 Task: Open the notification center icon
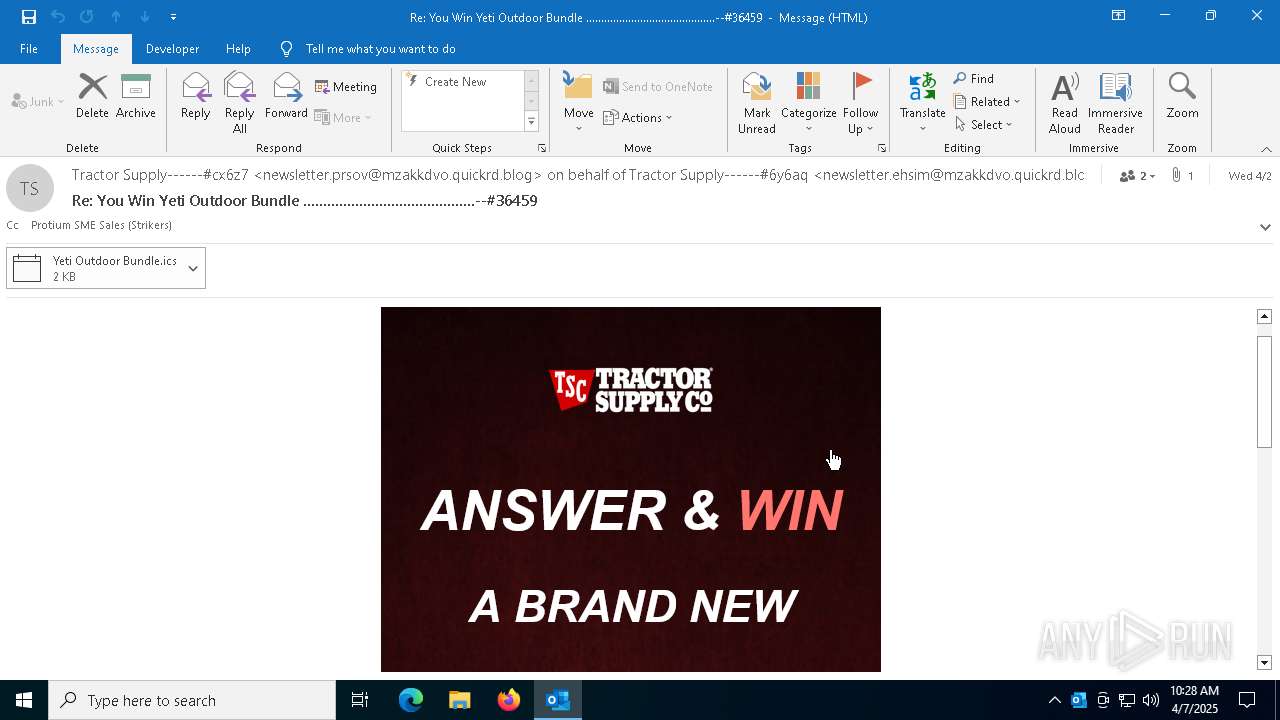(1248, 700)
